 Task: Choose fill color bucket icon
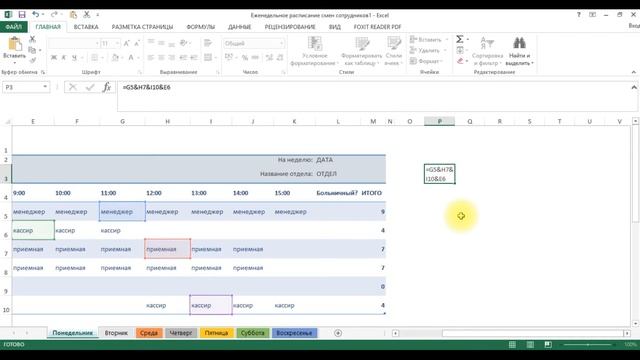(x=115, y=58)
